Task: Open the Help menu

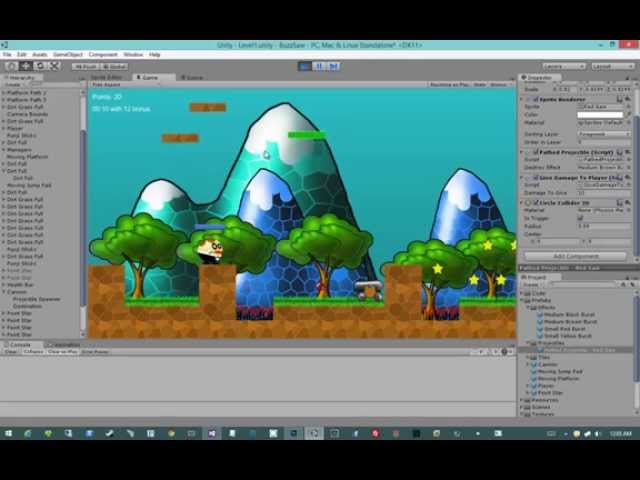Action: click(x=154, y=54)
